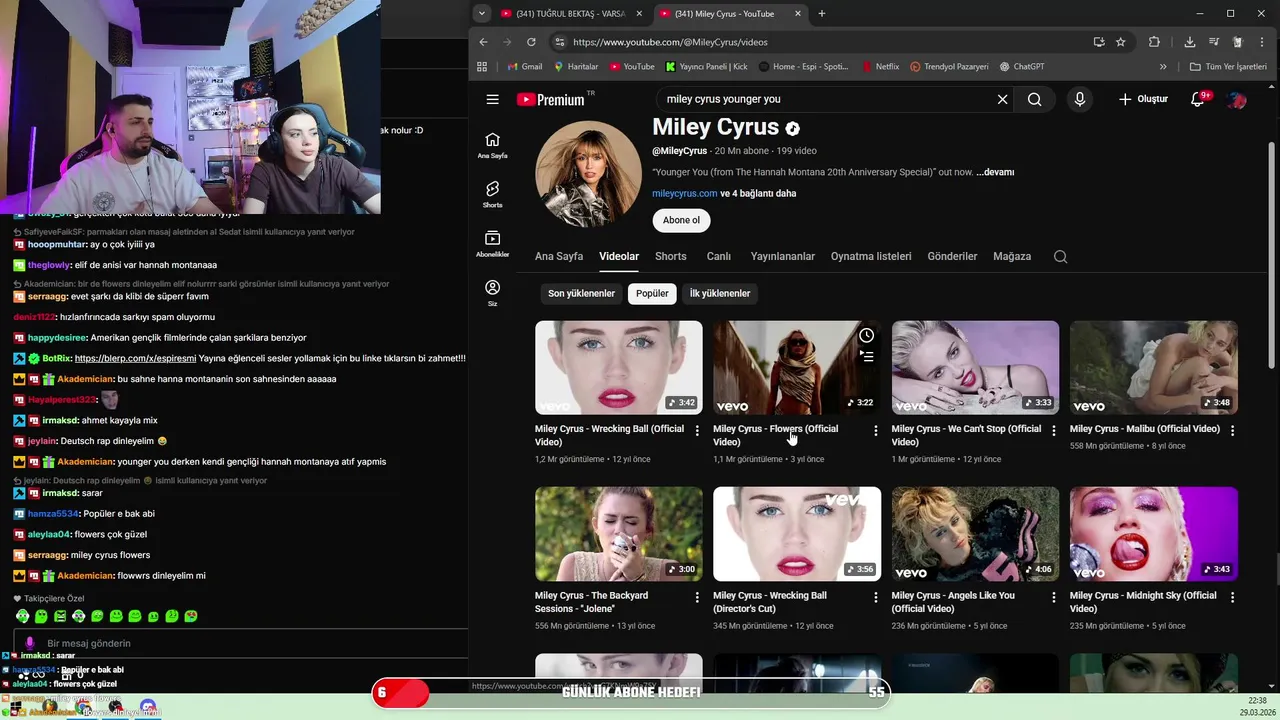Image resolution: width=1280 pixels, height=720 pixels.
Task: Switch to Oynatma listeleri tab
Action: pyautogui.click(x=871, y=256)
